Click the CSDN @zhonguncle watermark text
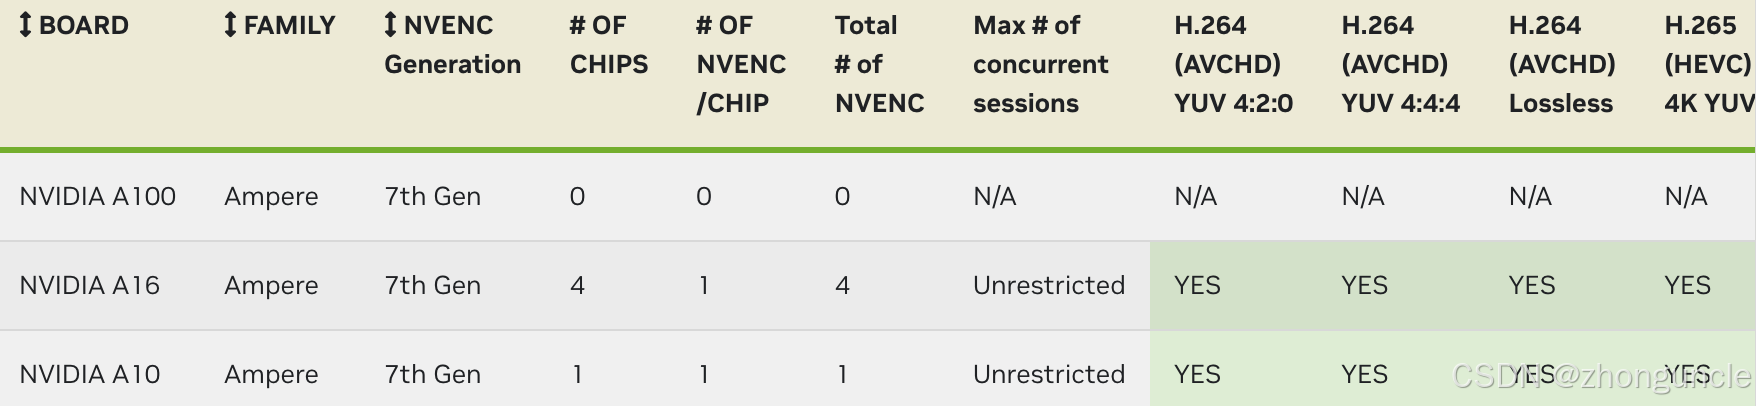This screenshot has height=406, width=1756. tap(1600, 376)
